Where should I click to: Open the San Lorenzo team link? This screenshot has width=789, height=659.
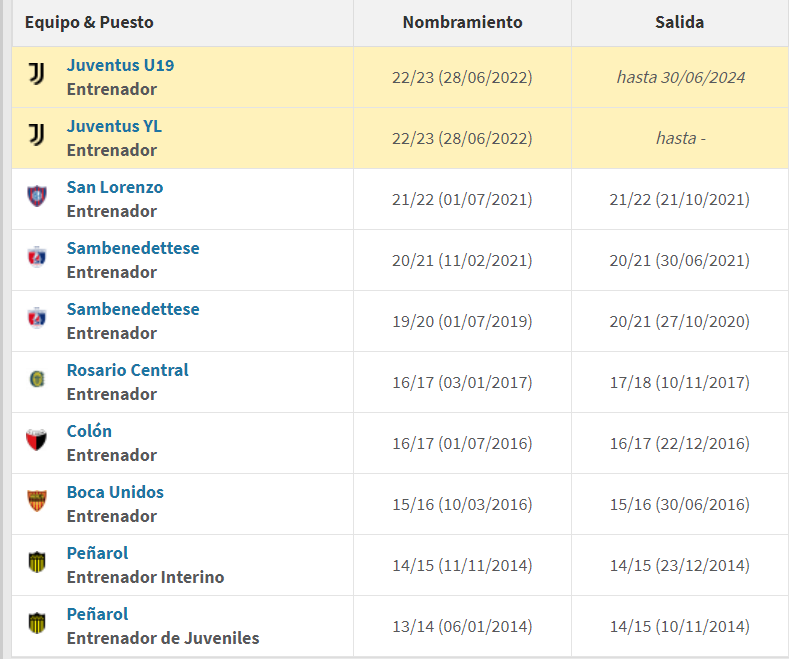(x=115, y=187)
